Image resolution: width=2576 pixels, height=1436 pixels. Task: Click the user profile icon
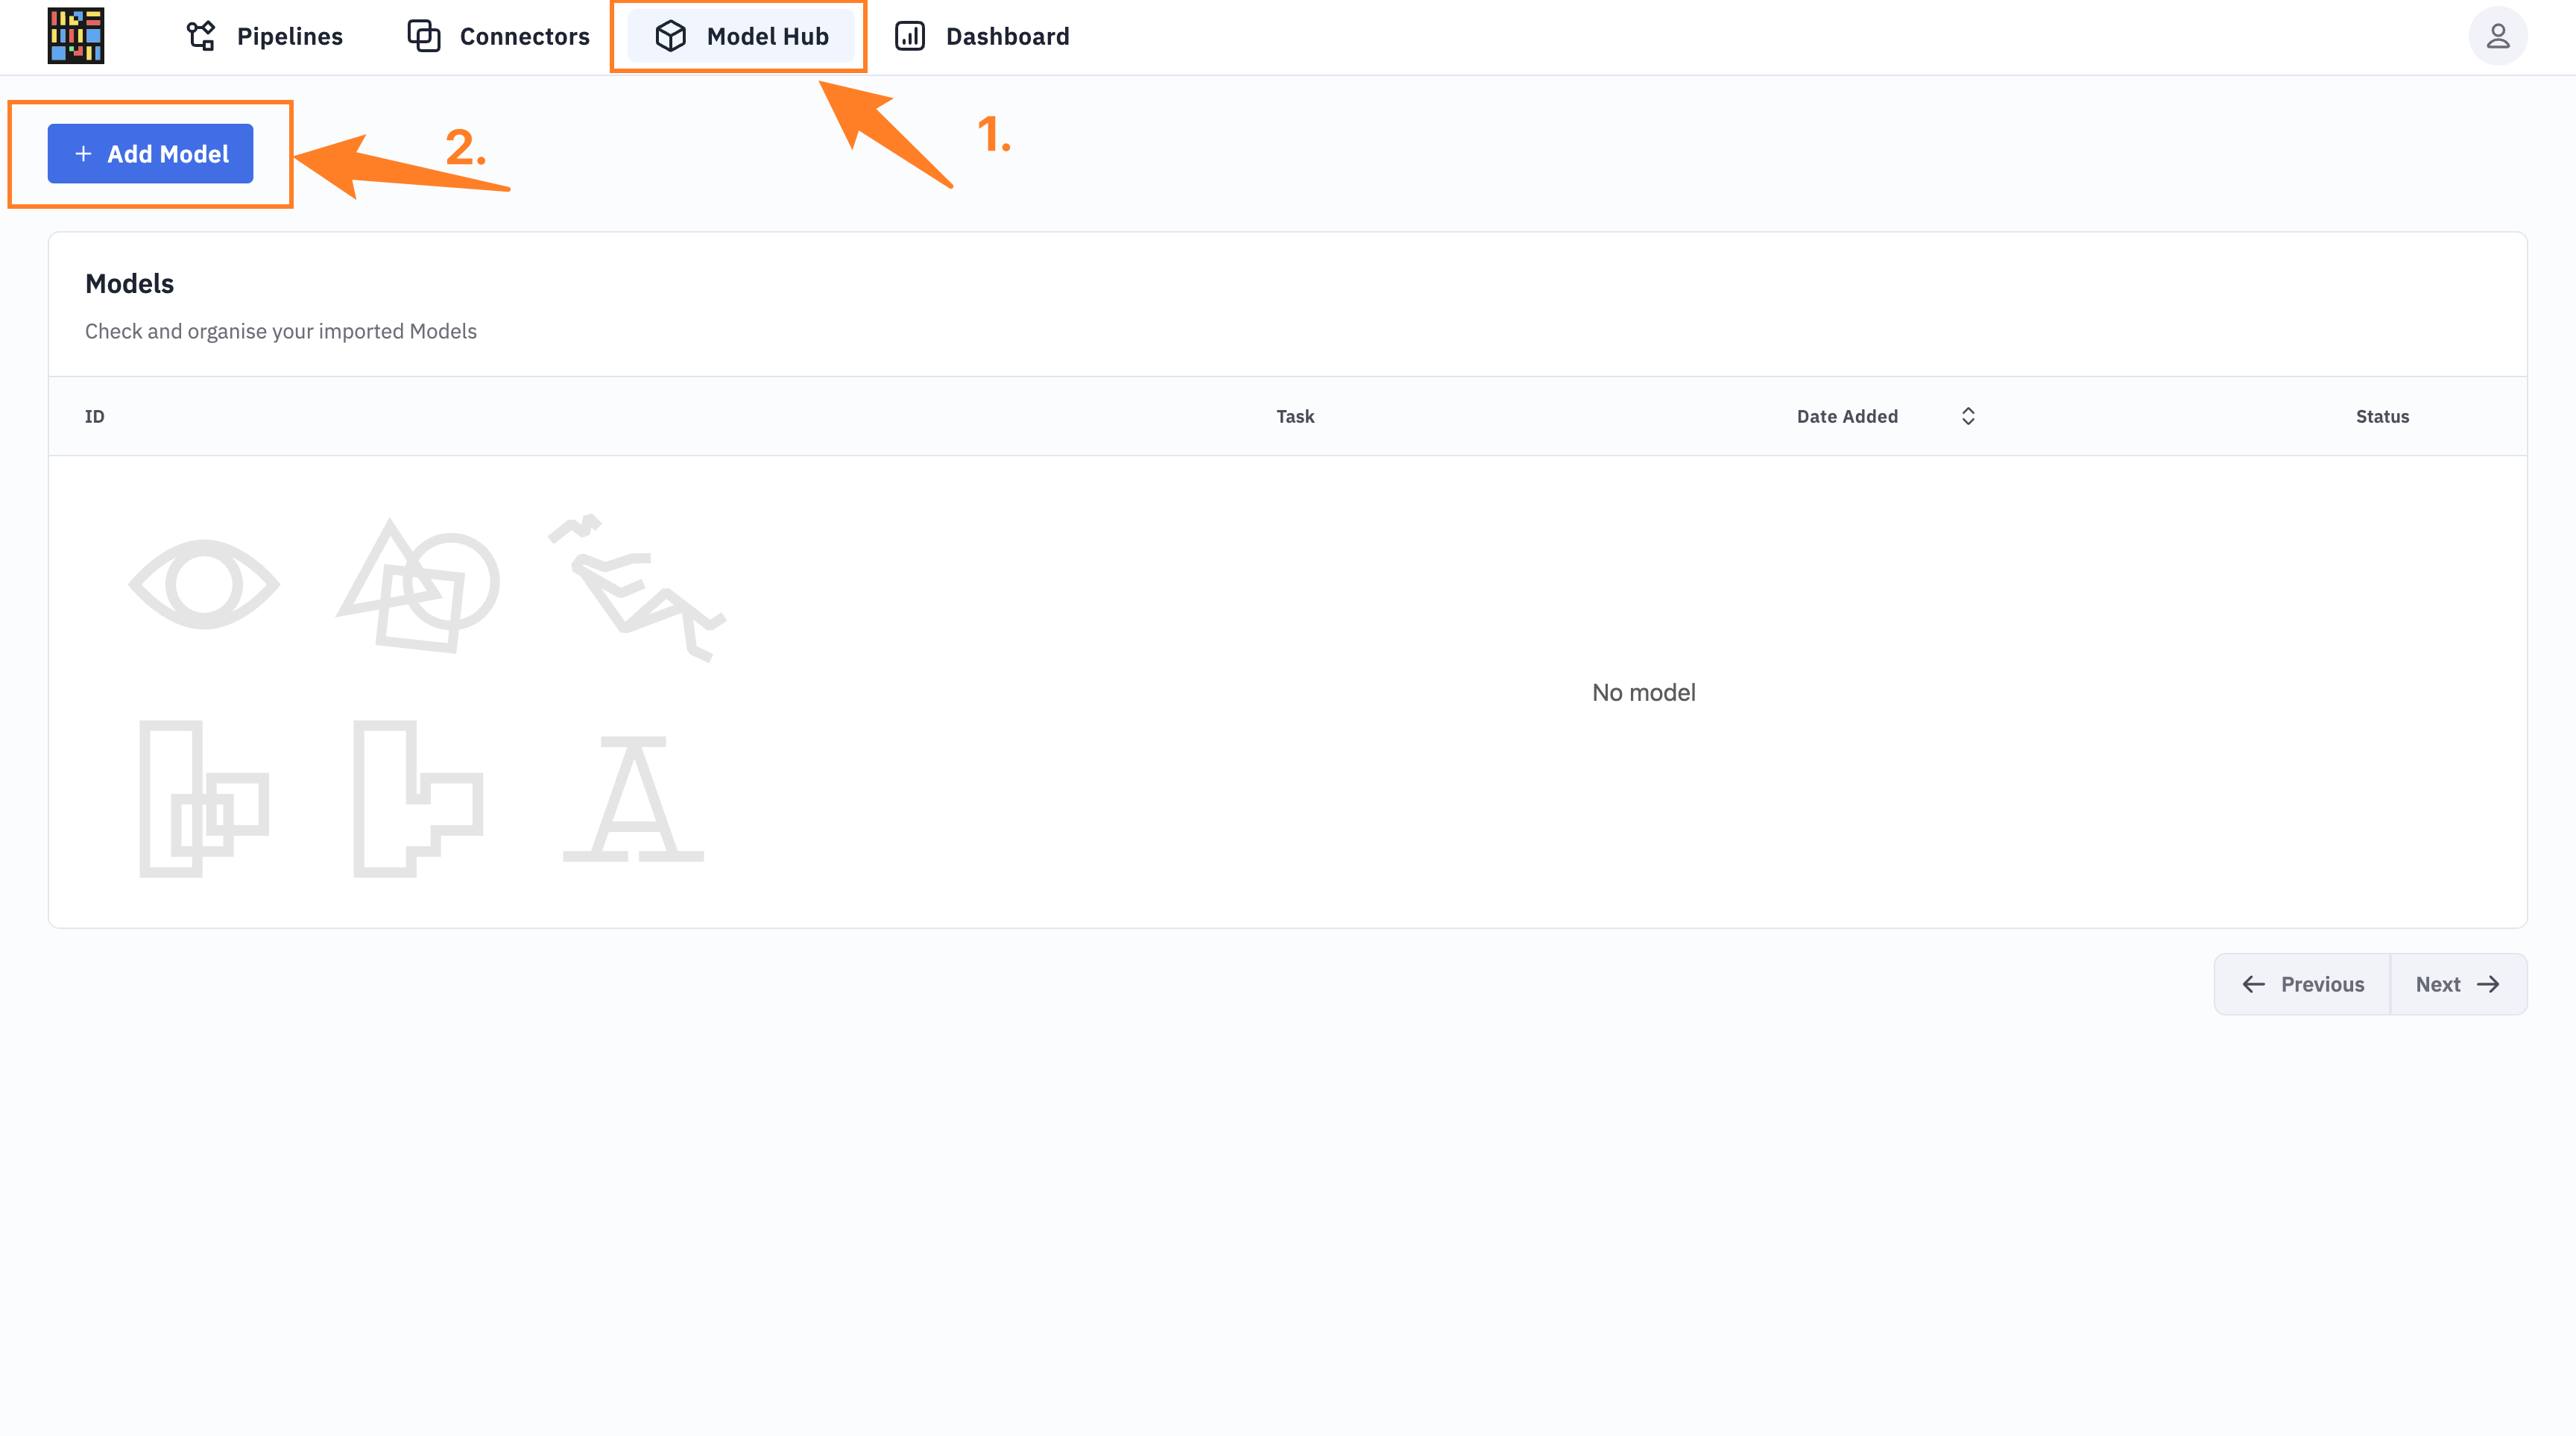[x=2498, y=35]
